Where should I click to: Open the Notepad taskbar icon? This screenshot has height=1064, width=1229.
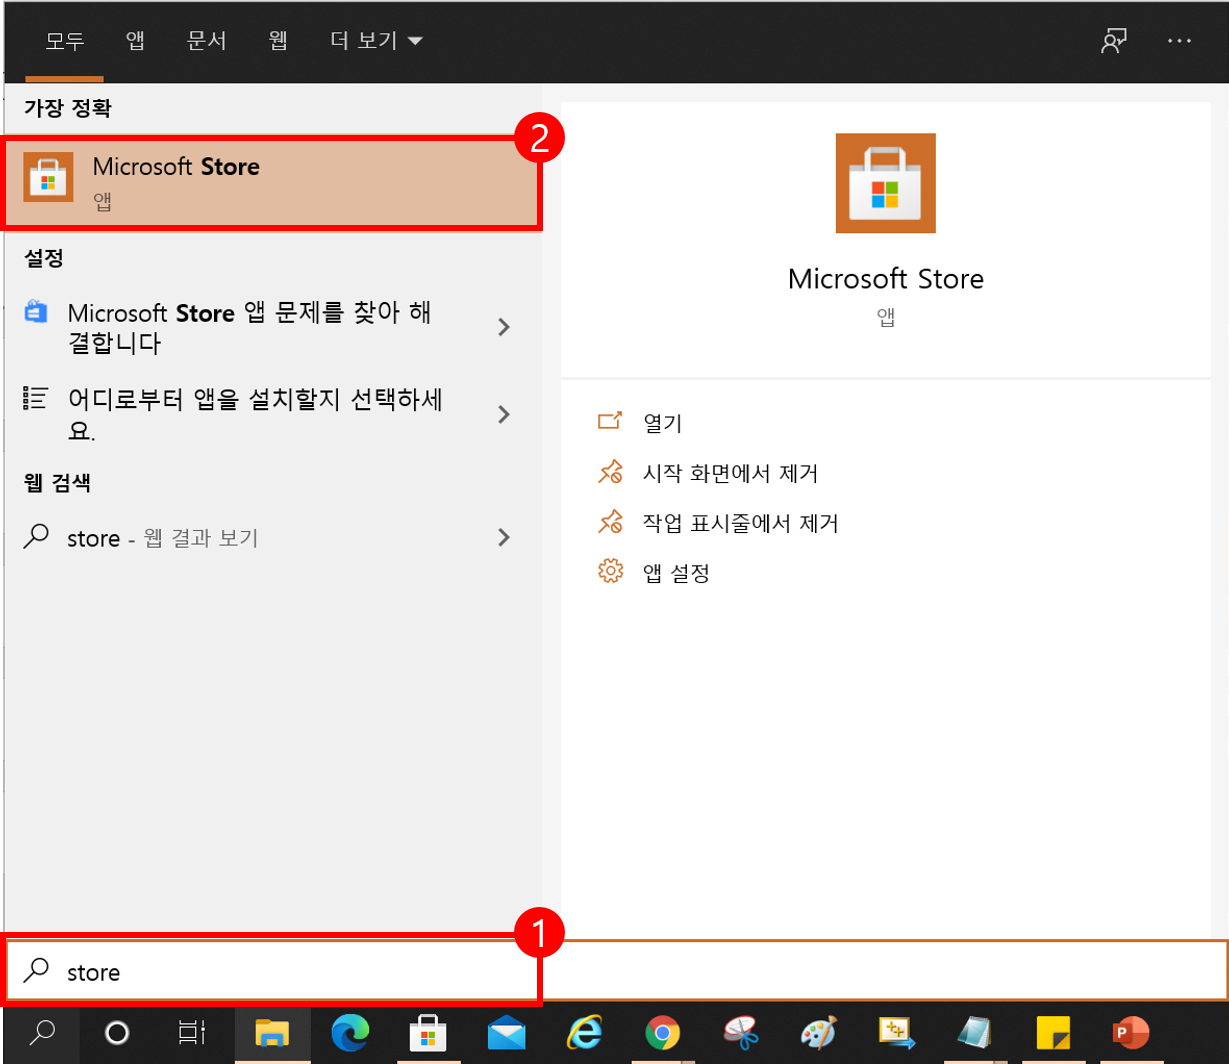975,1033
